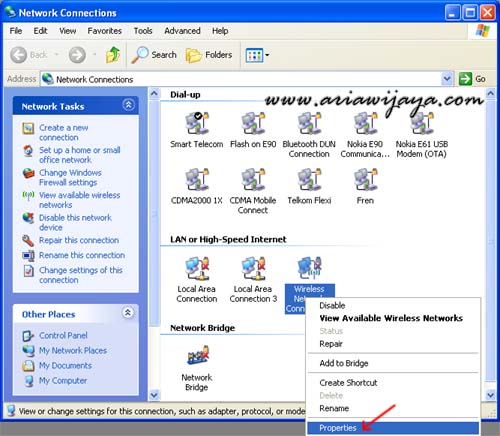
Task: Select the Flash on E90 connection icon
Action: tap(253, 123)
